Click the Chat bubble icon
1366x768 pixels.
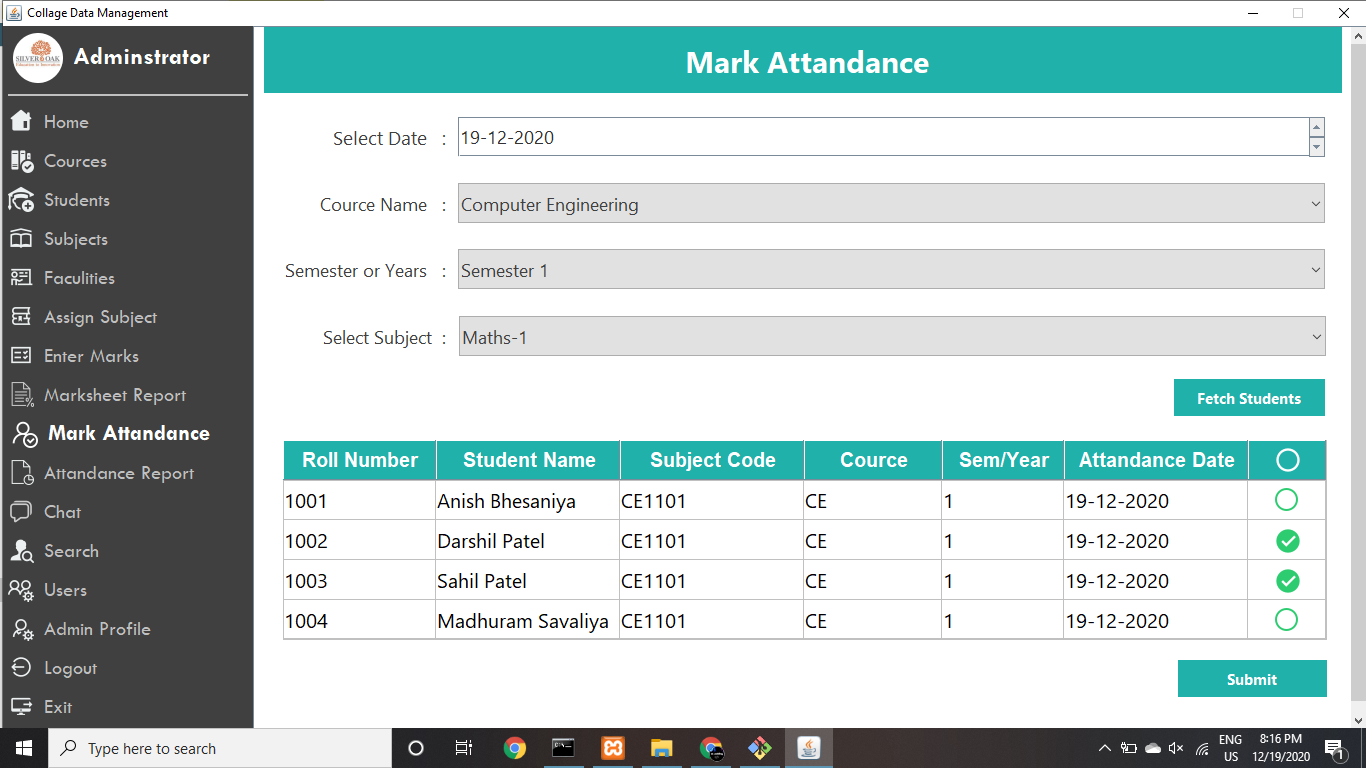point(22,511)
